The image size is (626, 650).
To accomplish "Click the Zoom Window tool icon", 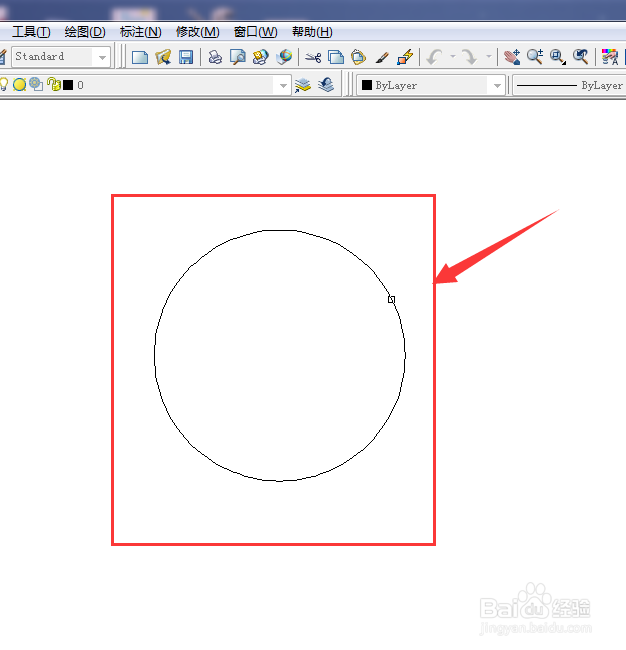I will tap(558, 57).
